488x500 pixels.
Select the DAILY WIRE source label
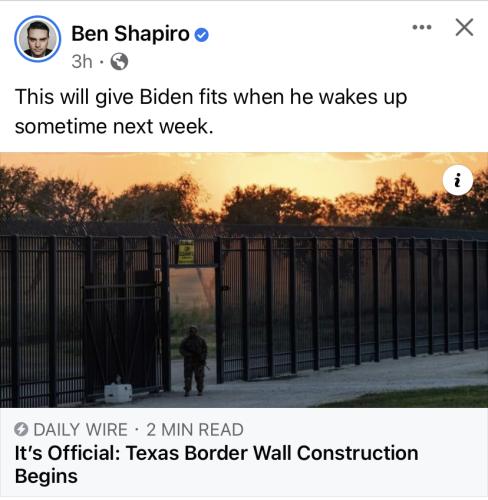pos(81,429)
